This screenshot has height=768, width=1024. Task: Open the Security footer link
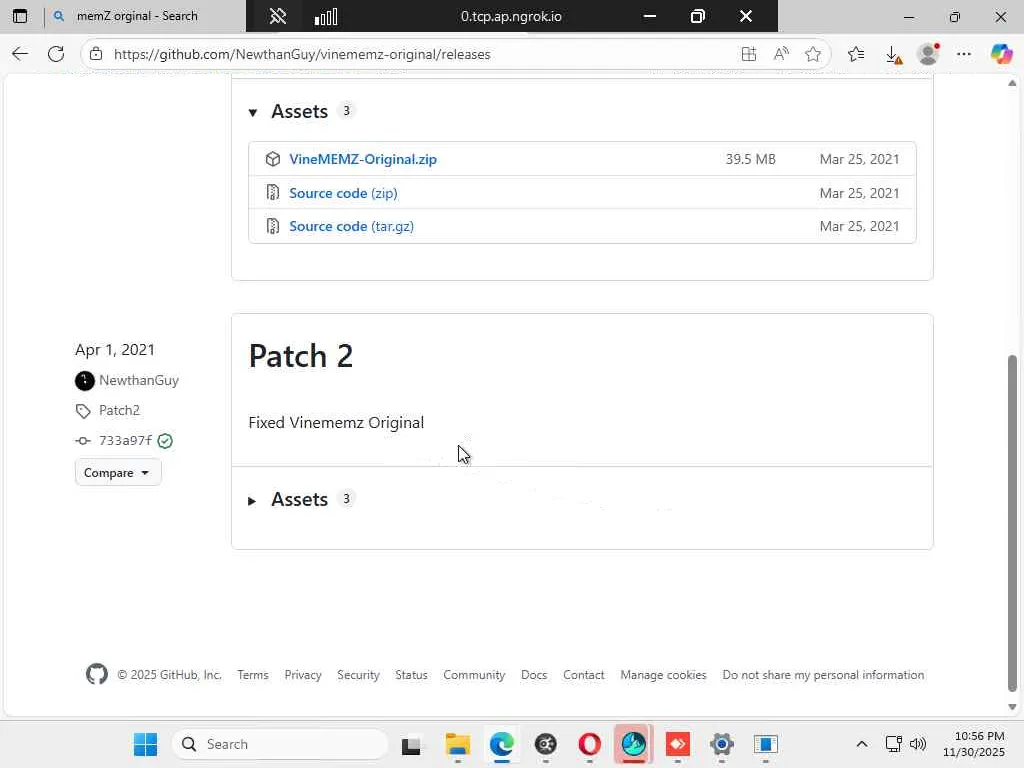point(358,675)
